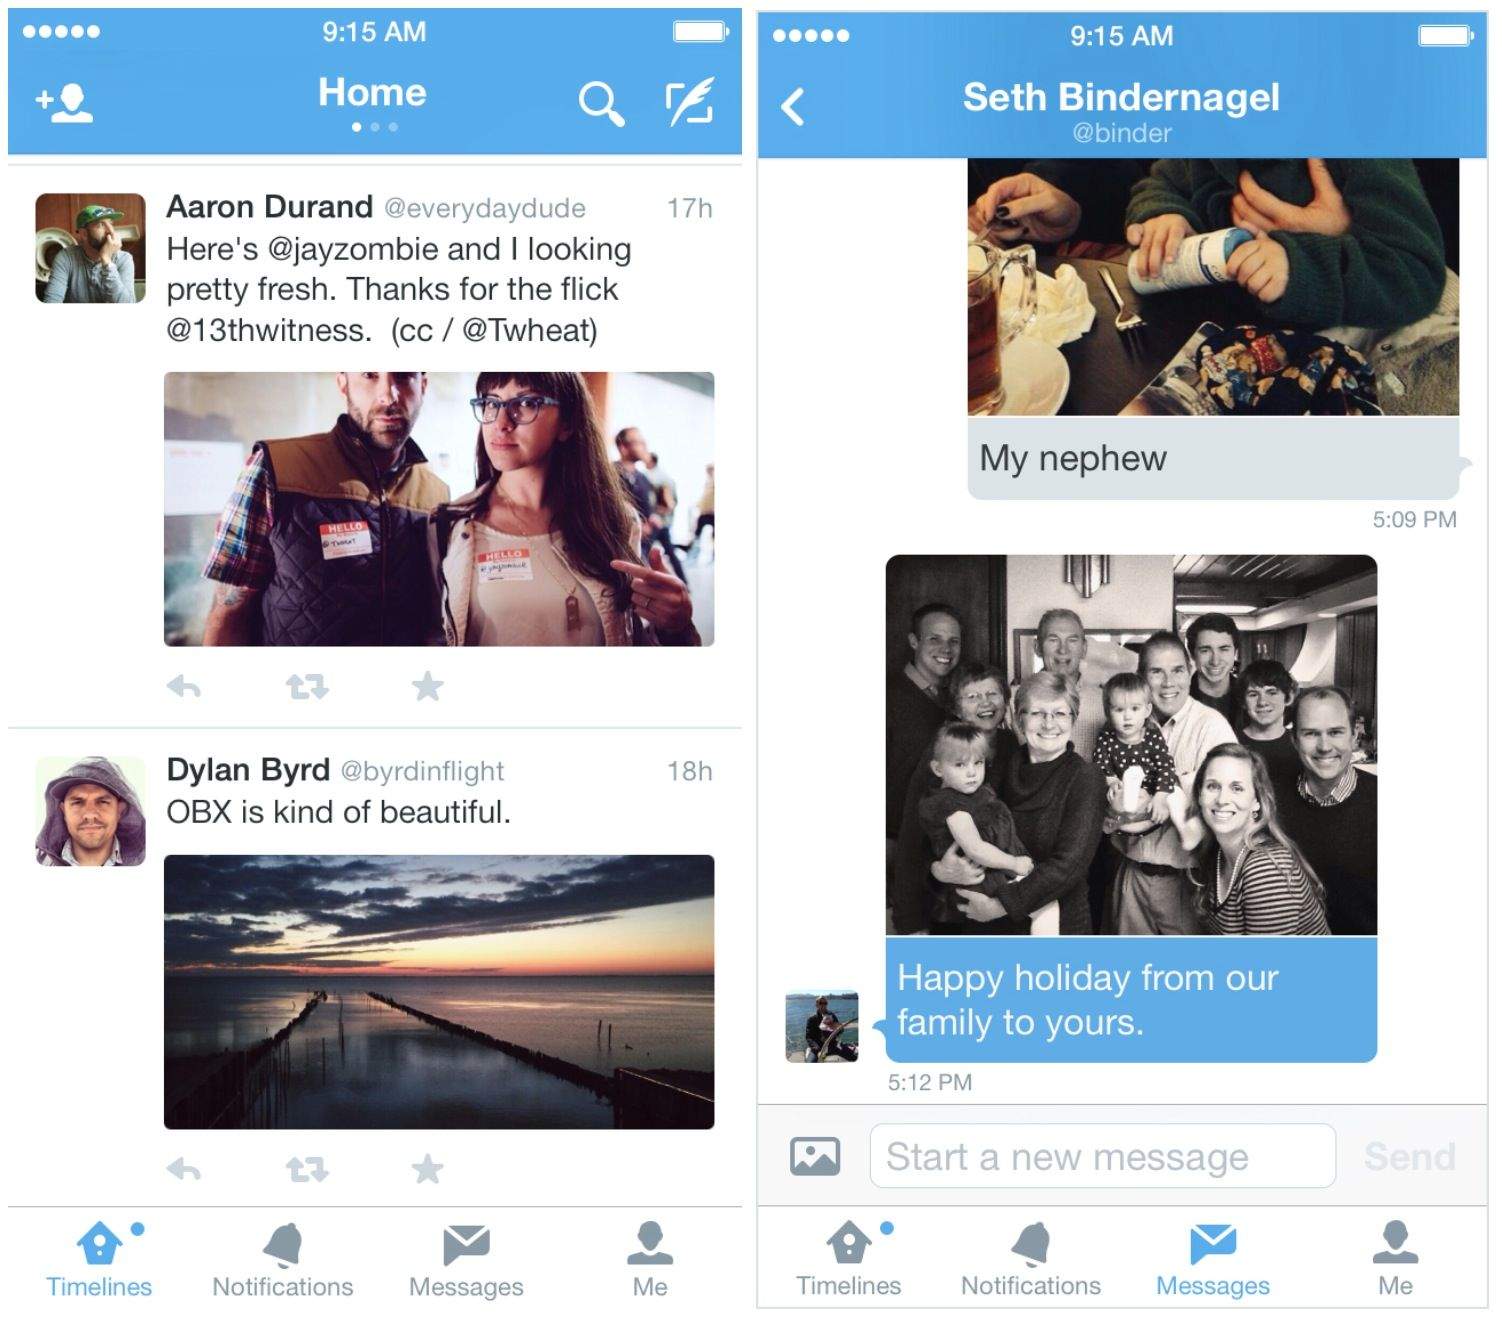View the sunset photo in Dylan's tweet
1502x1322 pixels.
[x=439, y=992]
